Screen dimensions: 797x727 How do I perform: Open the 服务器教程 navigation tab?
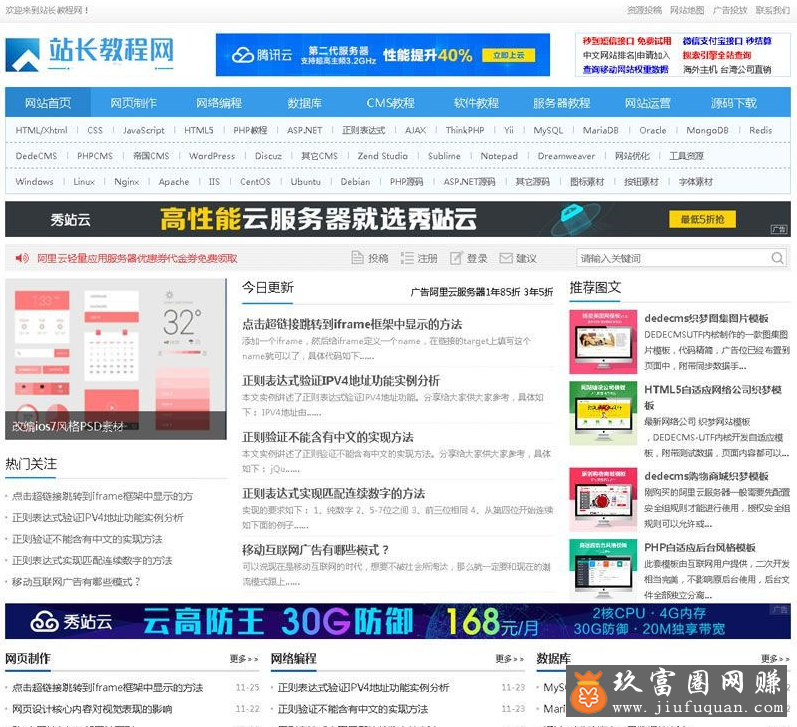point(562,103)
